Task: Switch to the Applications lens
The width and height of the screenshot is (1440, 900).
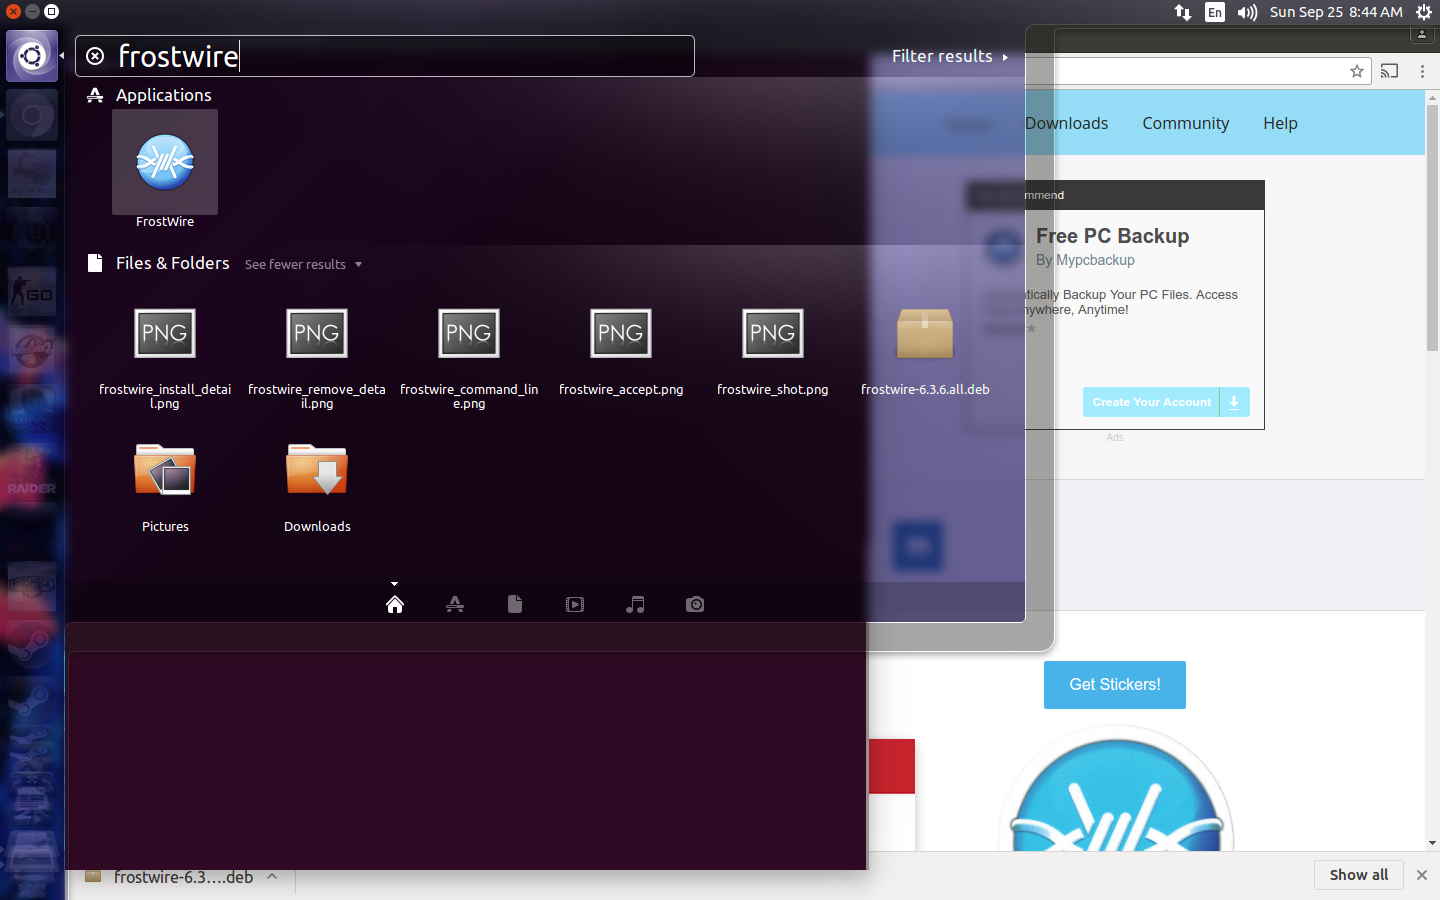Action: click(455, 604)
